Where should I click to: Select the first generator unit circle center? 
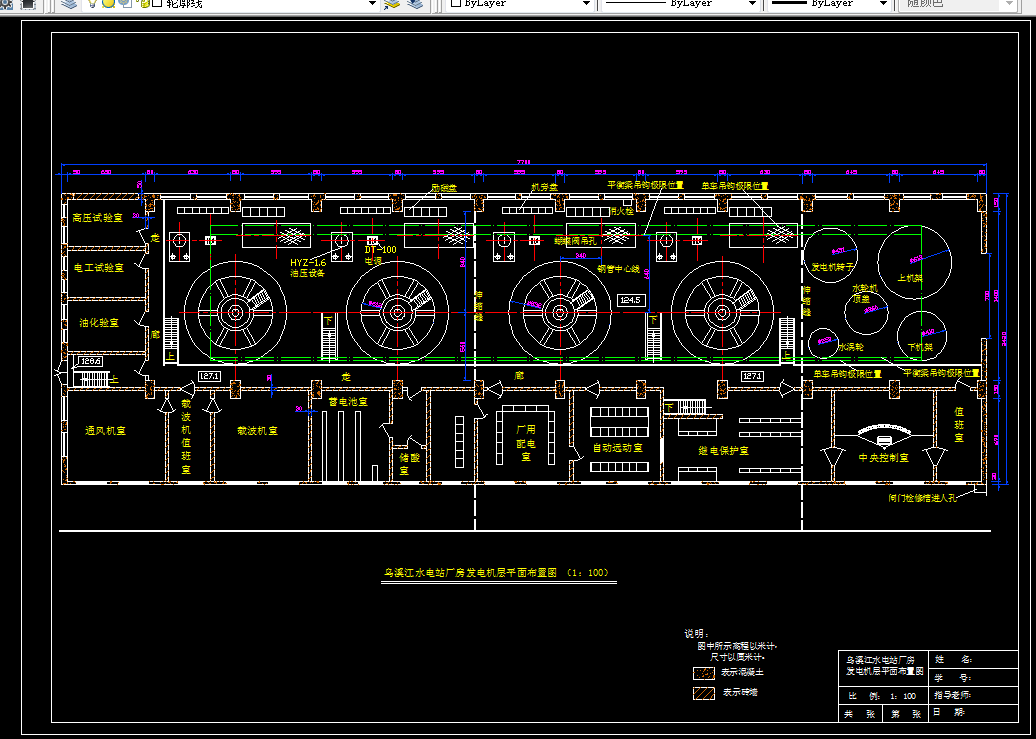click(235, 312)
